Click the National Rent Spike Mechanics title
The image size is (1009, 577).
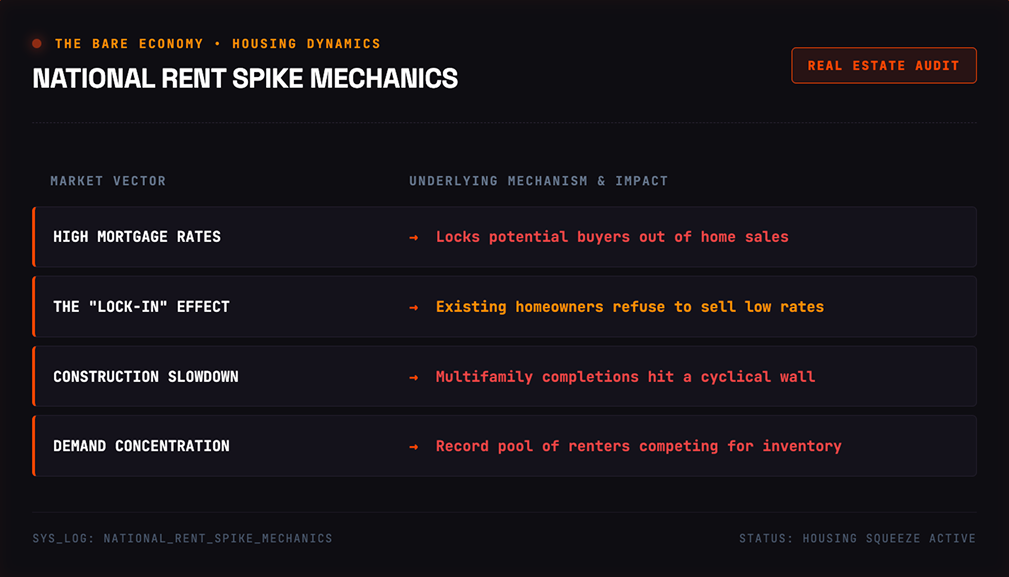coord(245,78)
